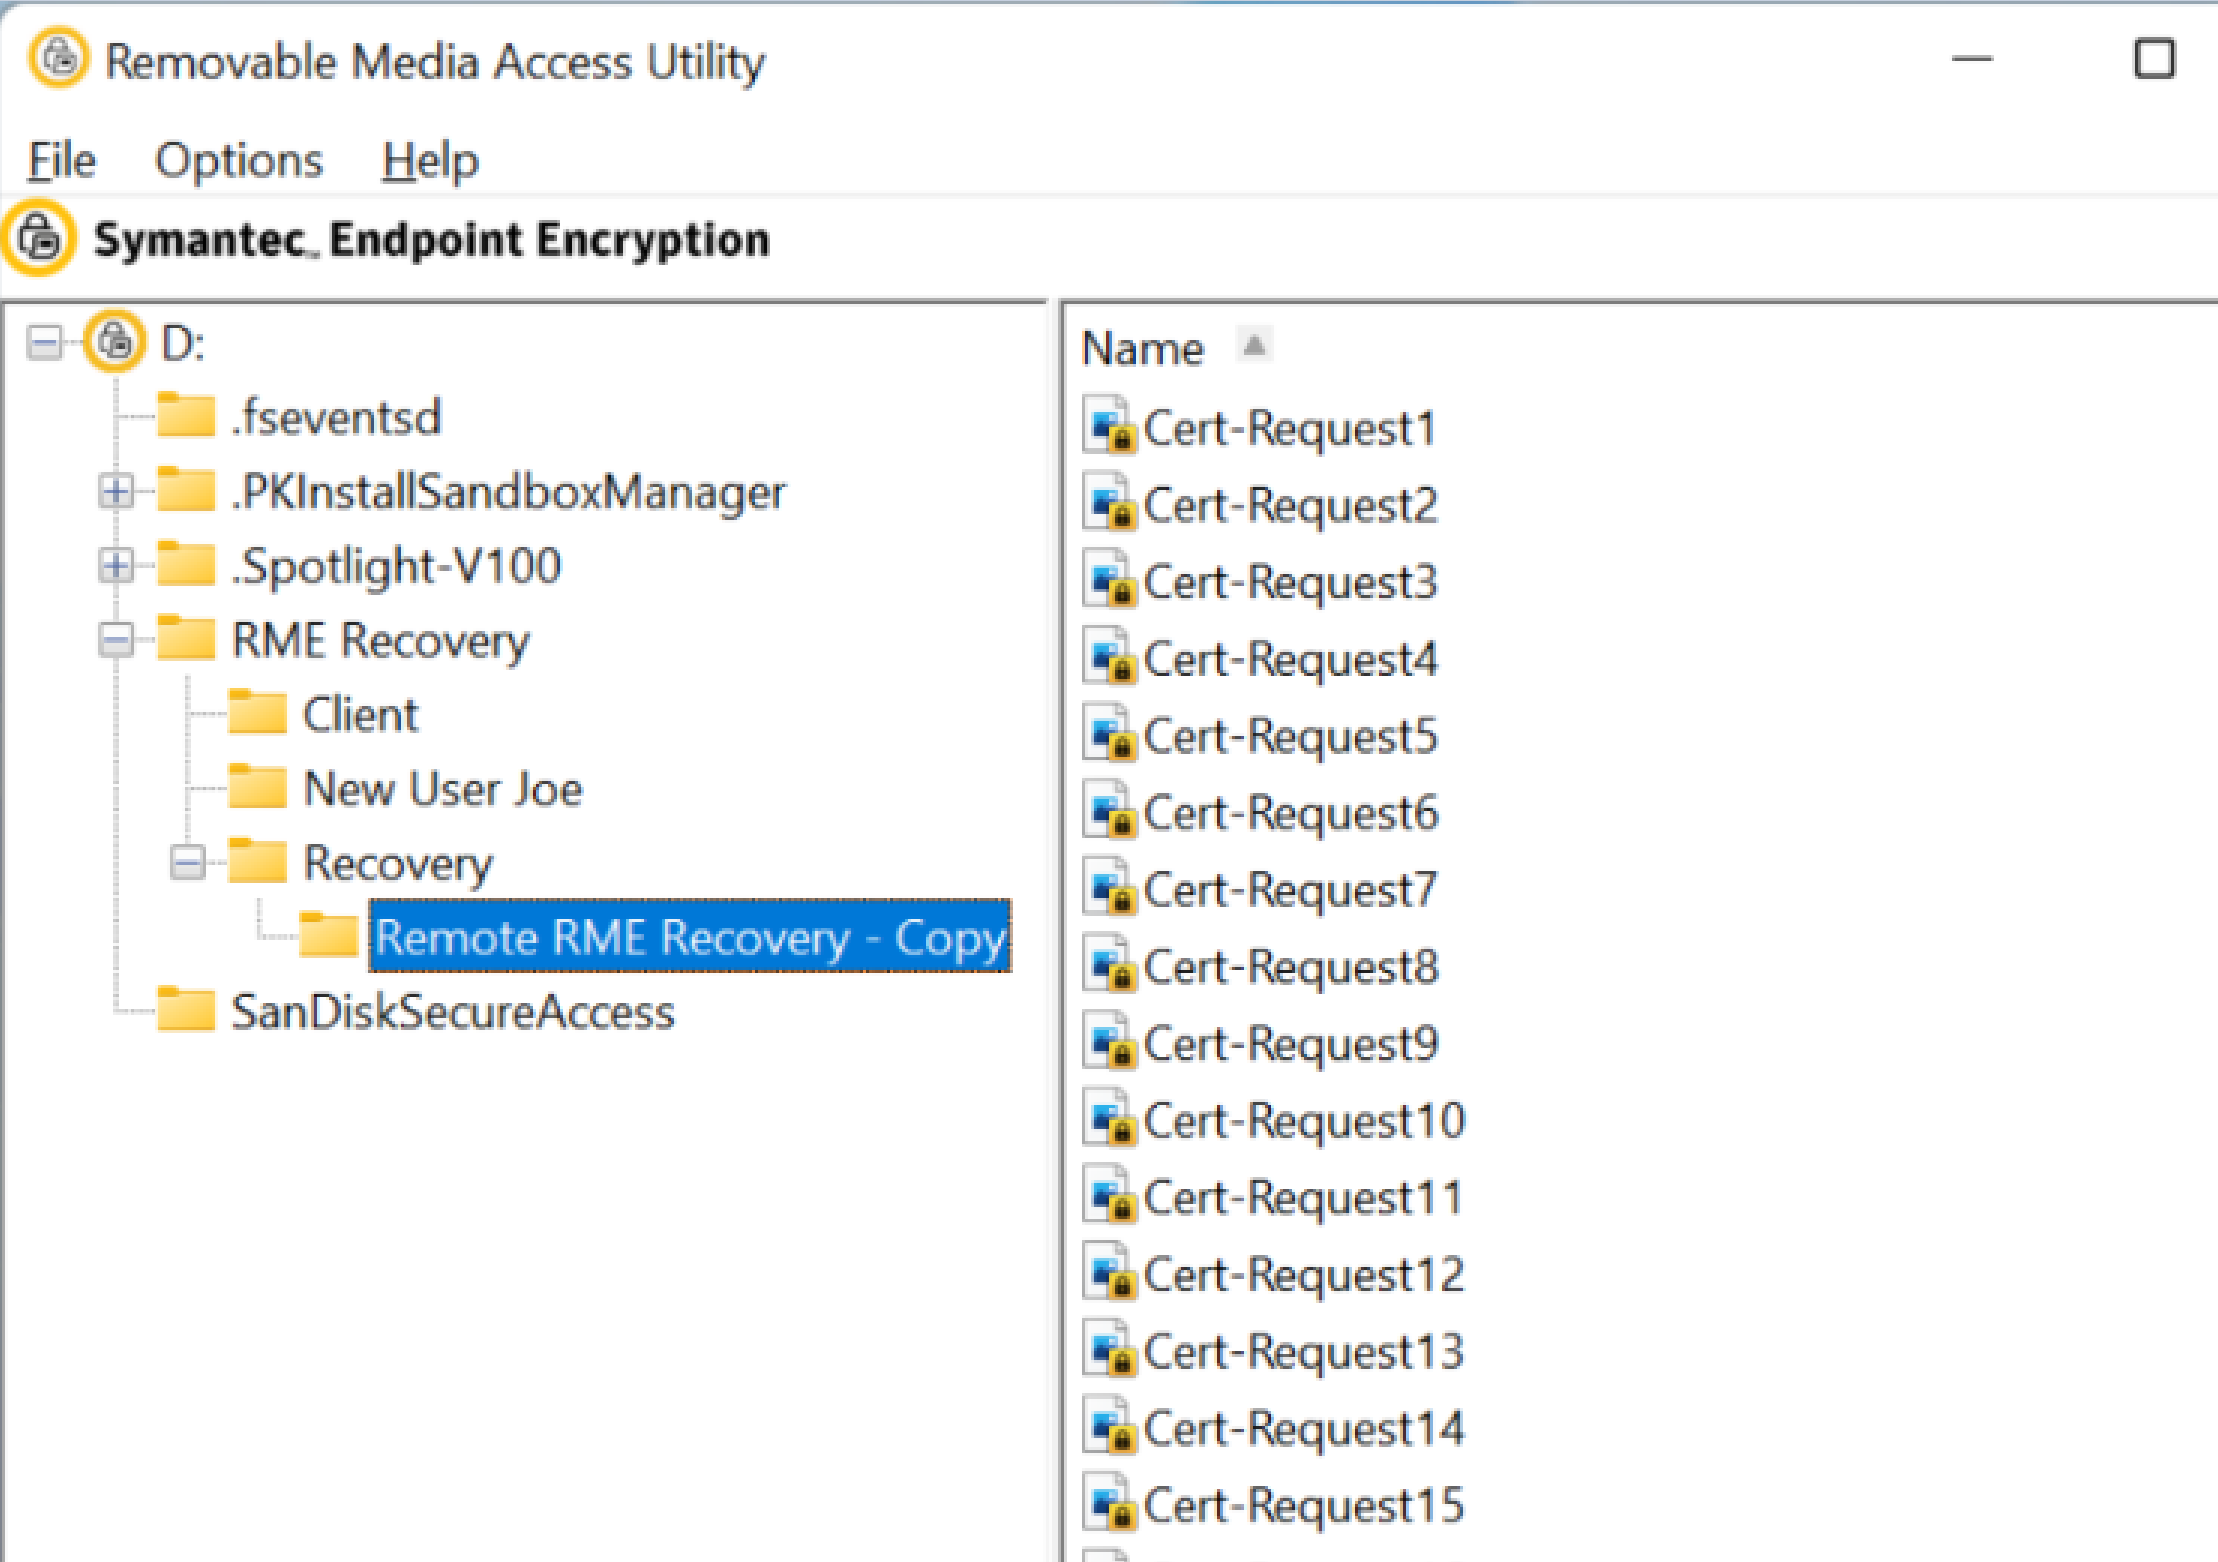Screen dimensions: 2218x1562
Task: Sort files by the Name column header
Action: tap(1143, 349)
